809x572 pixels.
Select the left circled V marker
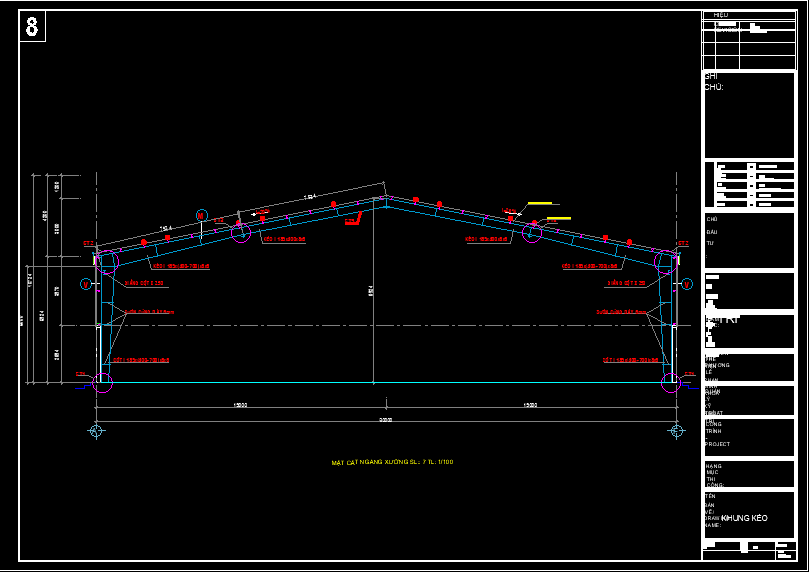click(x=86, y=284)
